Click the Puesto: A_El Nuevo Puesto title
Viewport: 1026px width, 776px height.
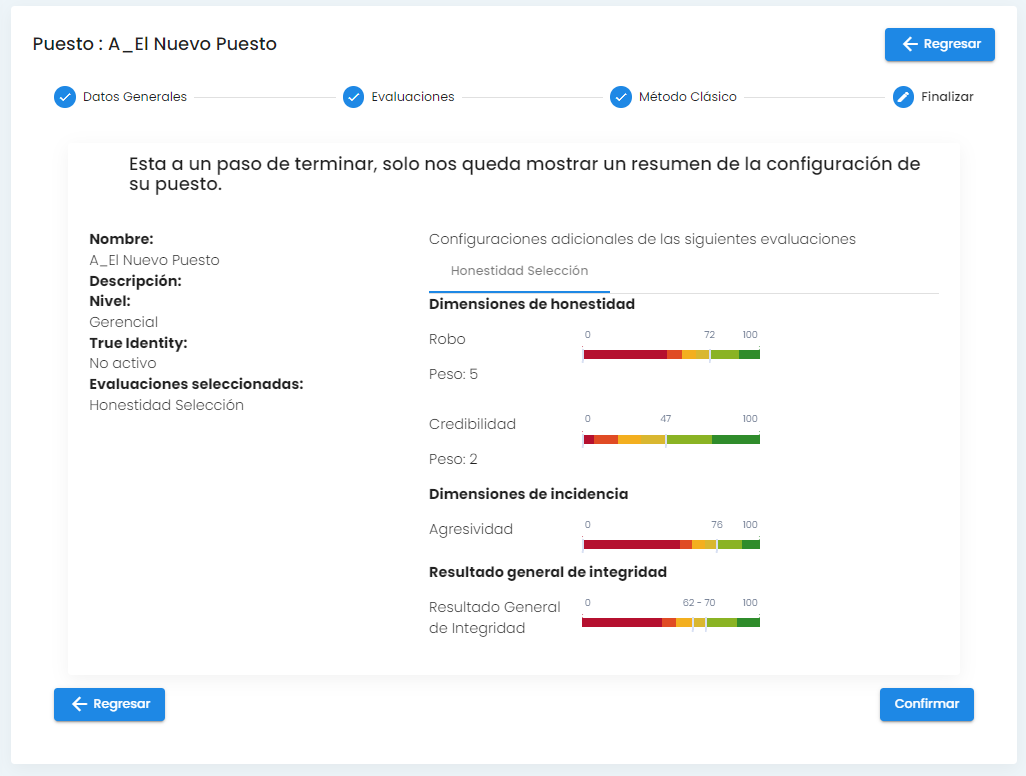click(155, 44)
